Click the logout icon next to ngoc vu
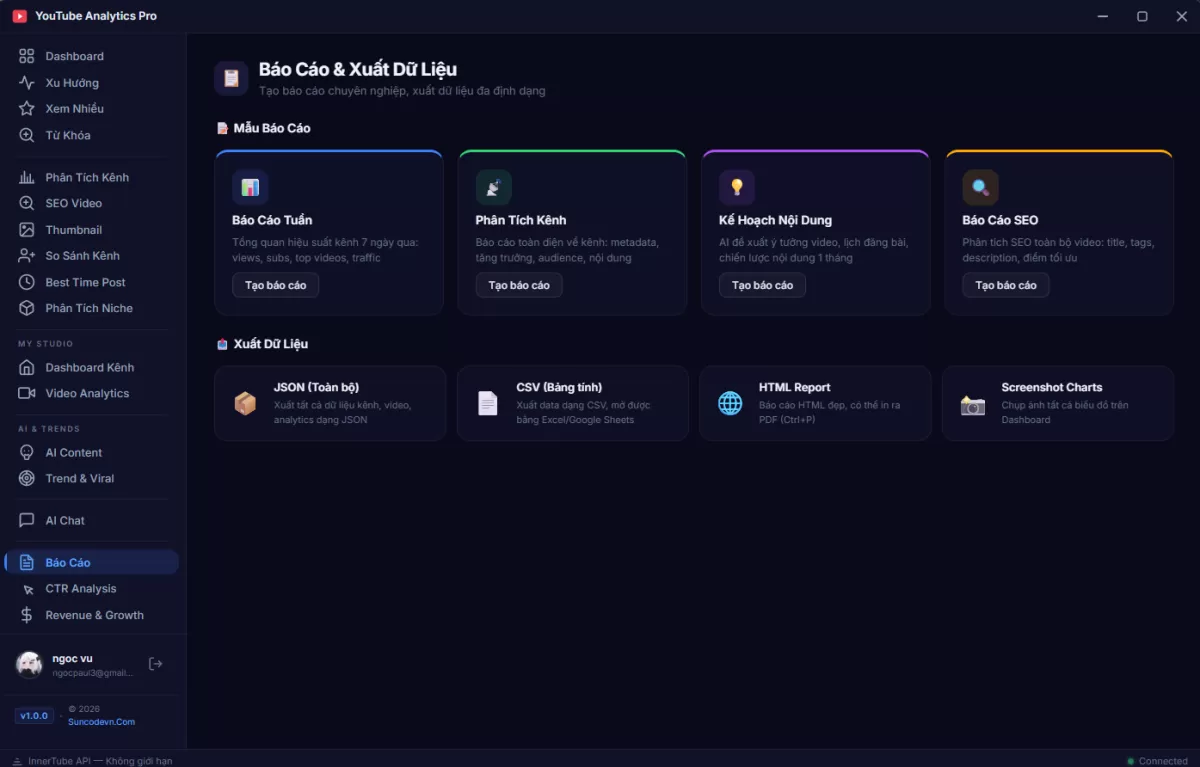Image resolution: width=1200 pixels, height=767 pixels. [155, 663]
